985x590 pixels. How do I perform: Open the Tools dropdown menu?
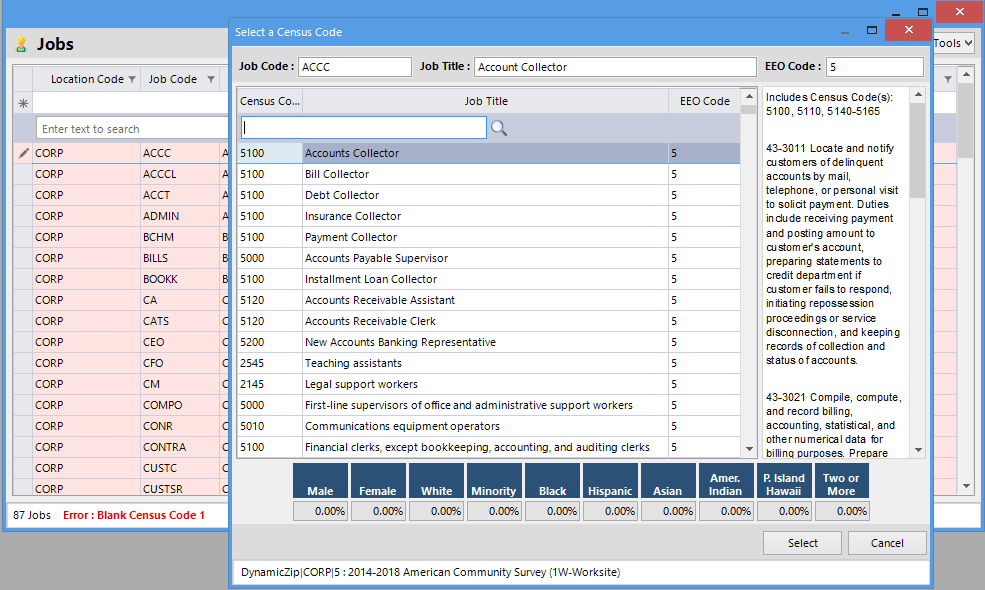tap(953, 42)
